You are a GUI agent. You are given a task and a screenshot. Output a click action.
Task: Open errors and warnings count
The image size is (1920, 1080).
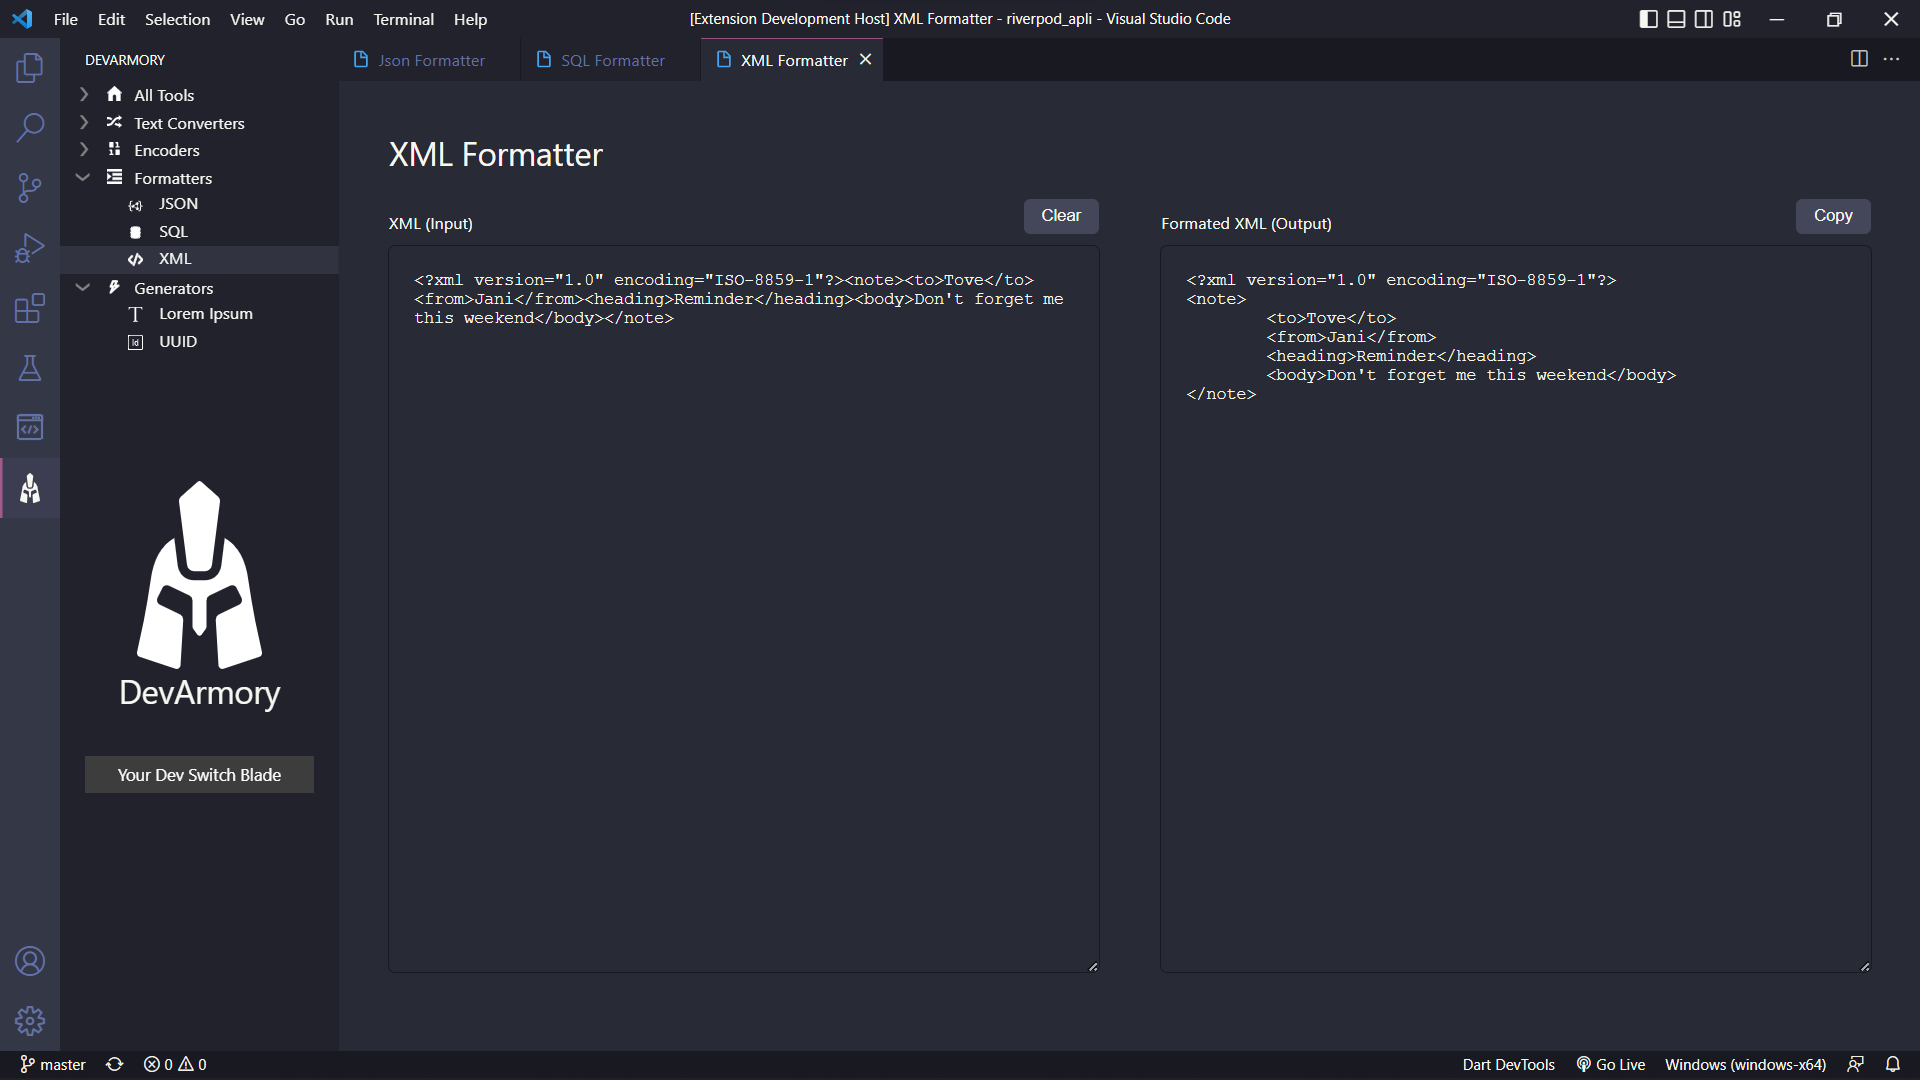tap(175, 1065)
